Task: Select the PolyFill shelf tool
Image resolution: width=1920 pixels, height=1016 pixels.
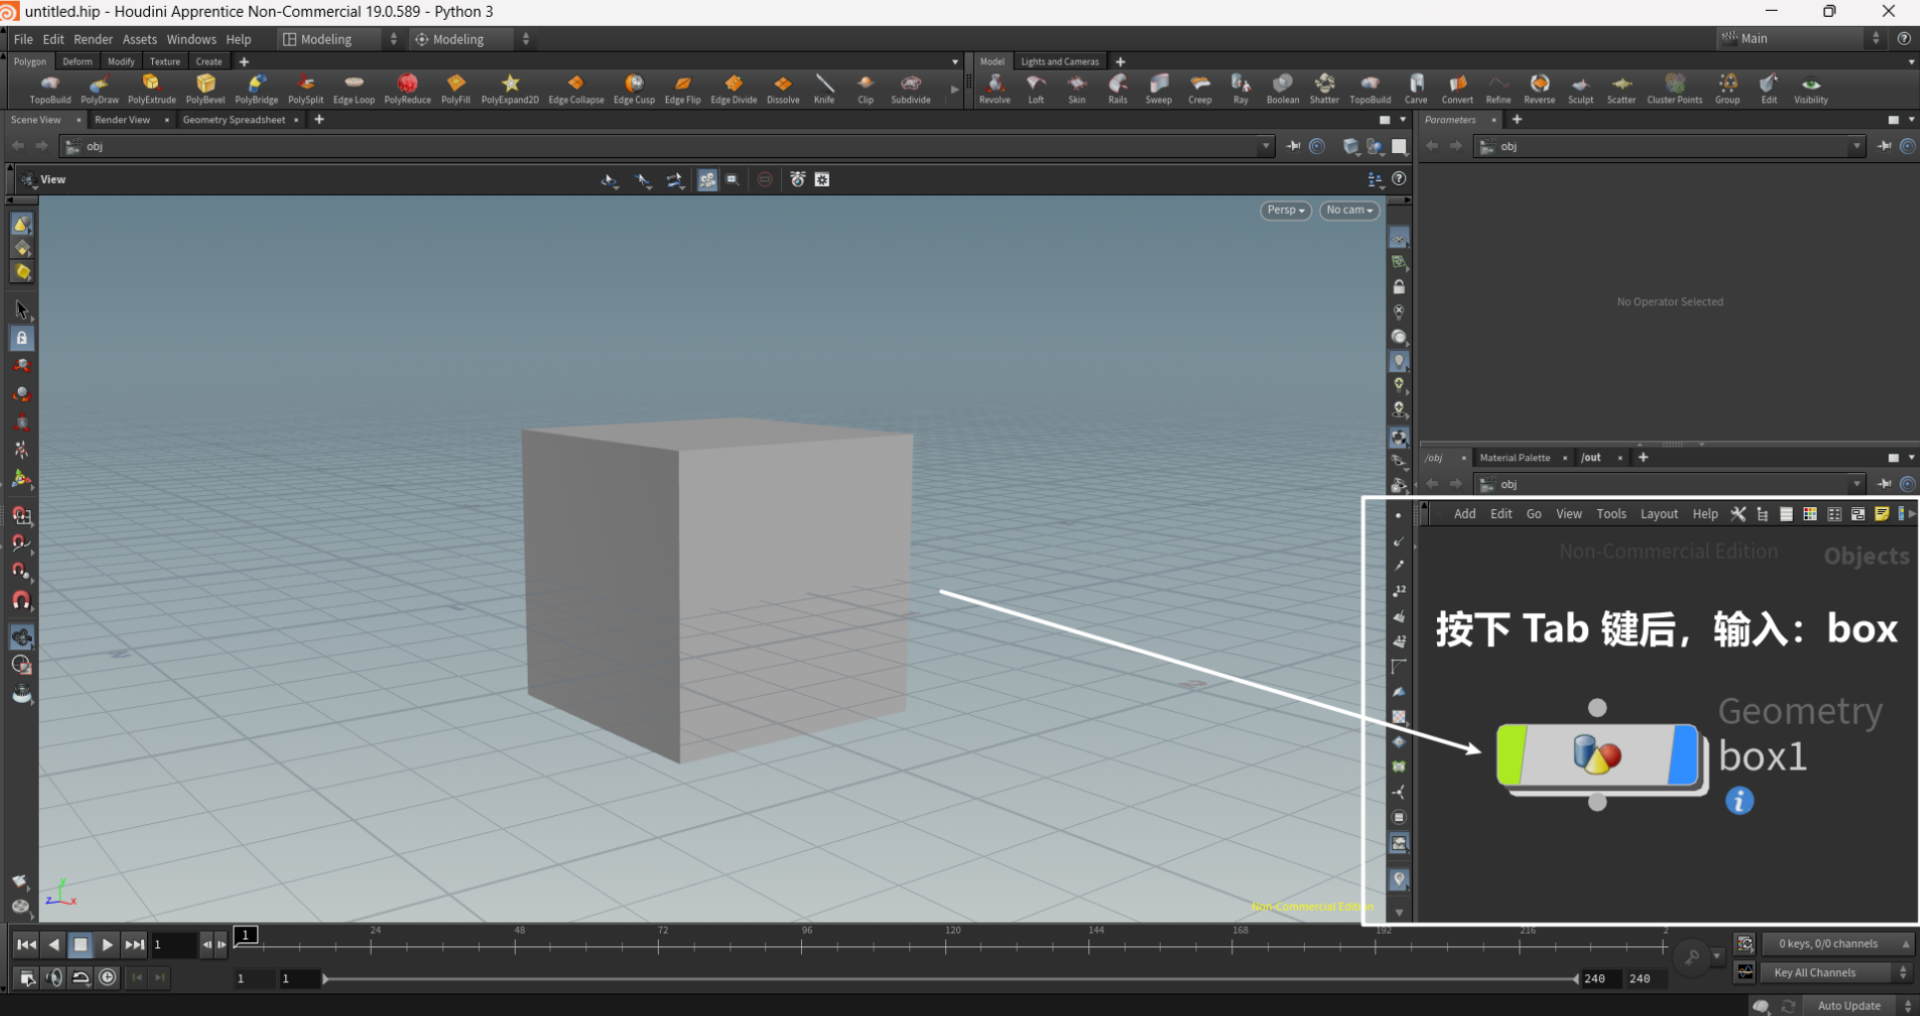Action: tap(456, 88)
